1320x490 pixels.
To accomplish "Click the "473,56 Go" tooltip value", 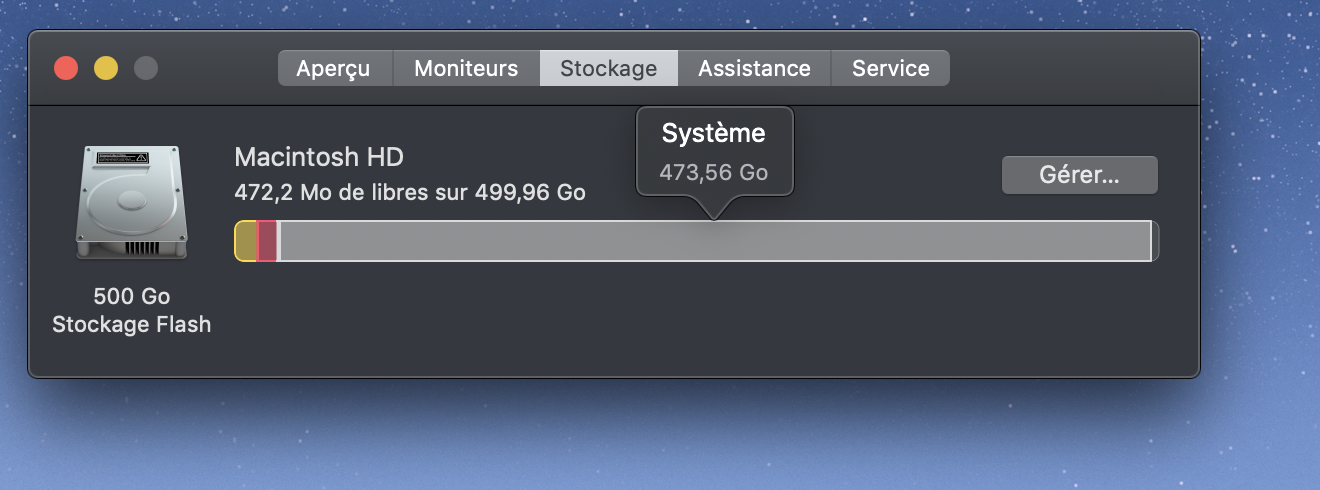I will (713, 172).
